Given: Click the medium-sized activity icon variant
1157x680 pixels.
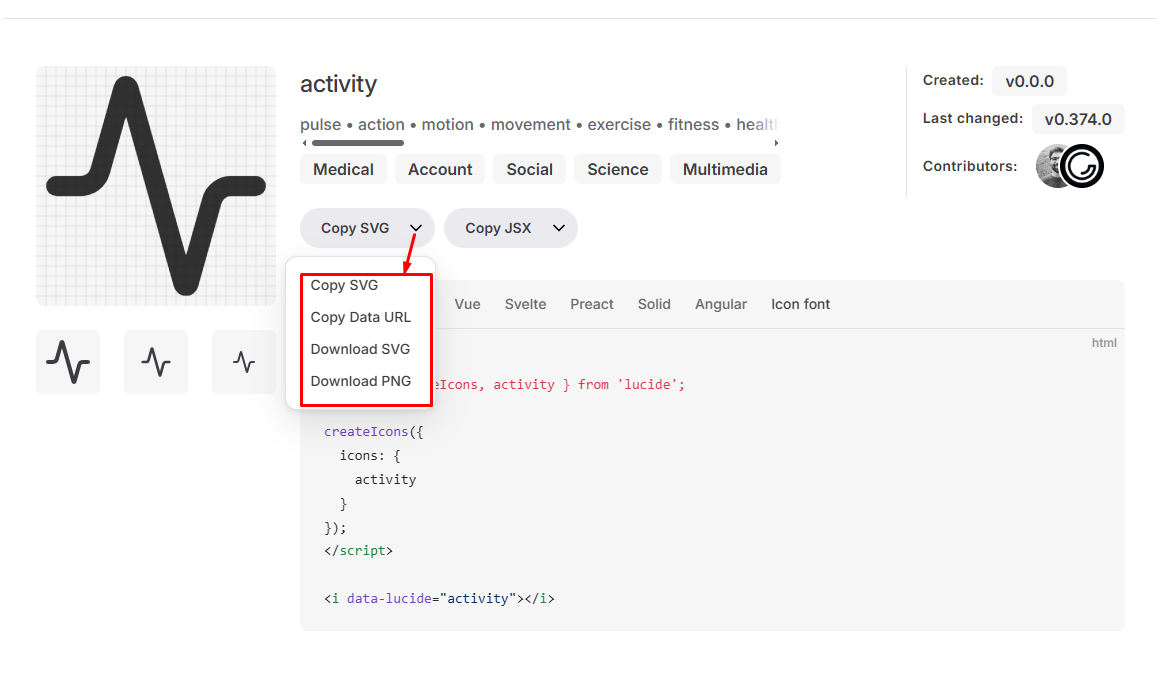Looking at the screenshot, I should pos(156,361).
